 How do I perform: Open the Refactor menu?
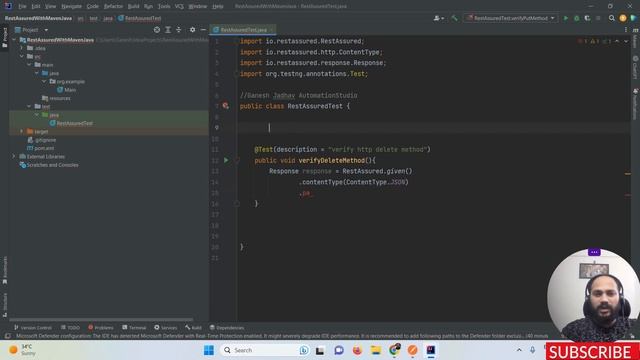113,7
